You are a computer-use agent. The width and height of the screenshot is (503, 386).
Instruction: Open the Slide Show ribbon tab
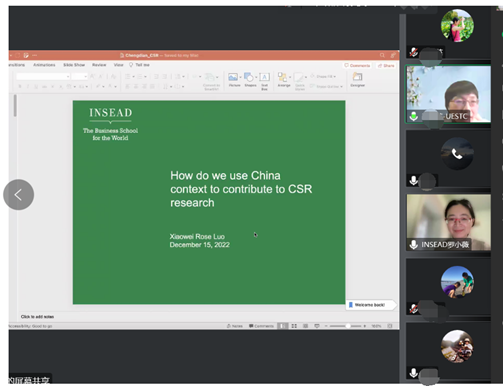[x=74, y=65]
